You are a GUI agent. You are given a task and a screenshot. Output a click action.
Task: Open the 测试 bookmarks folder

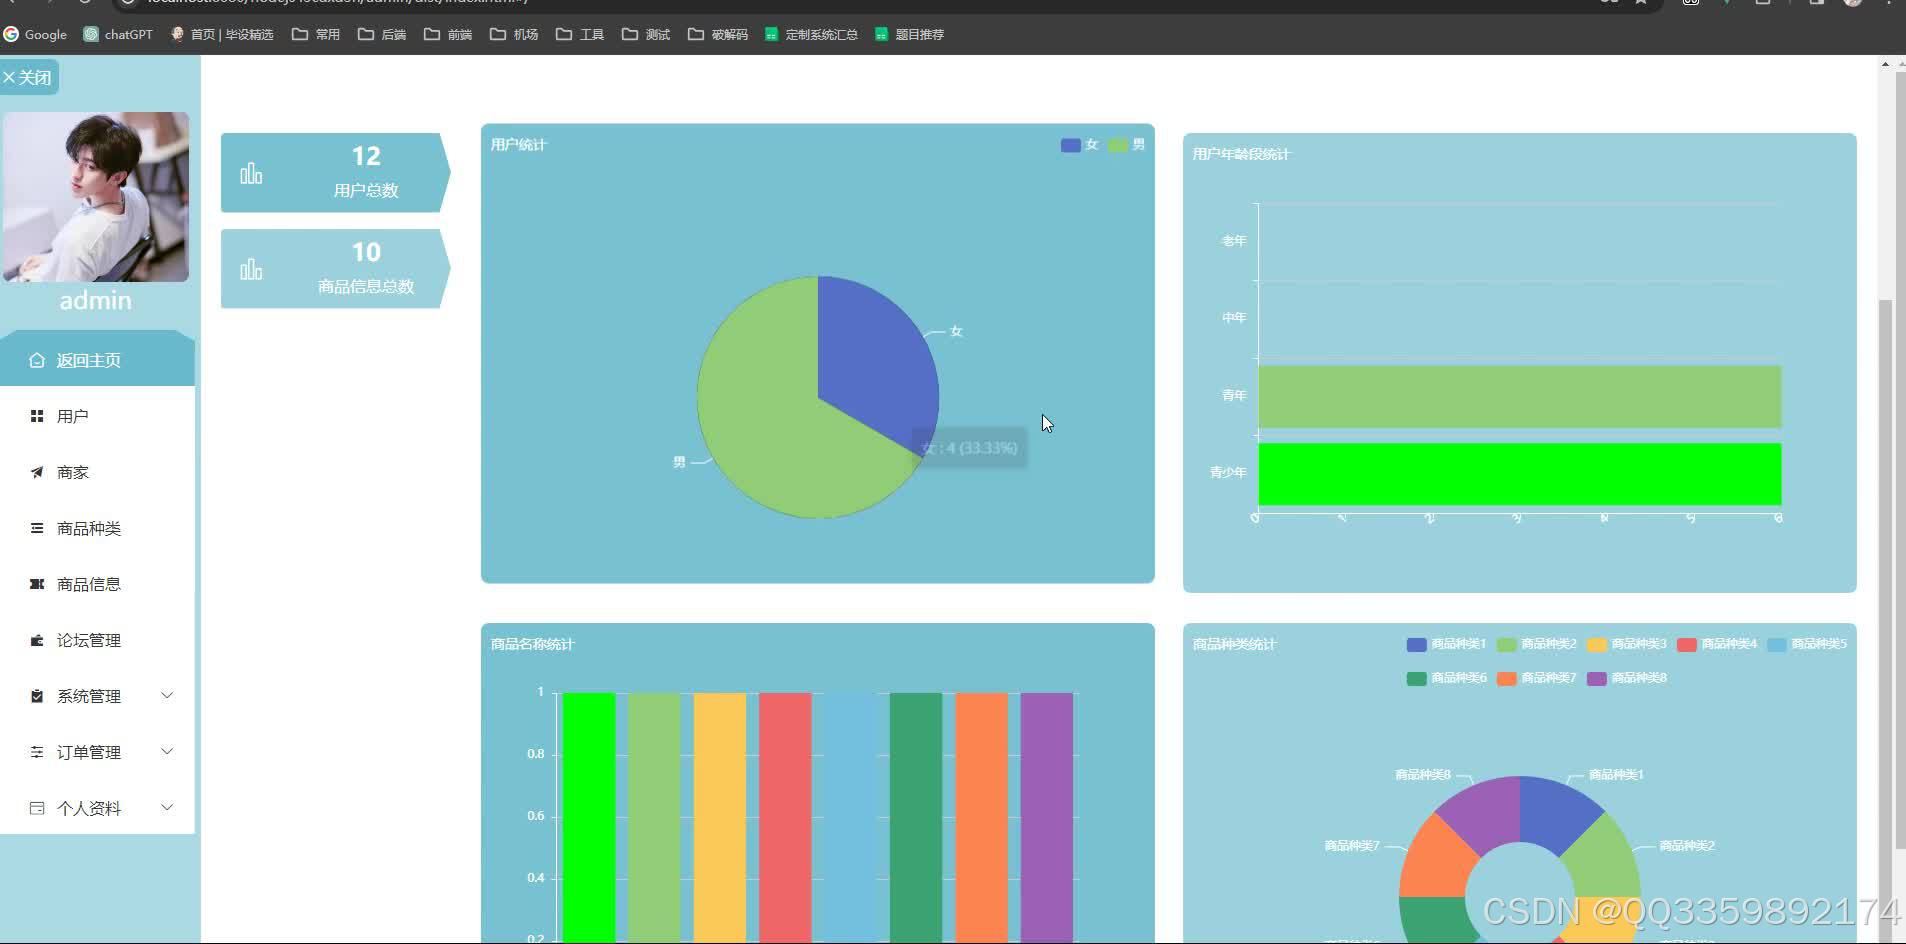(x=646, y=34)
